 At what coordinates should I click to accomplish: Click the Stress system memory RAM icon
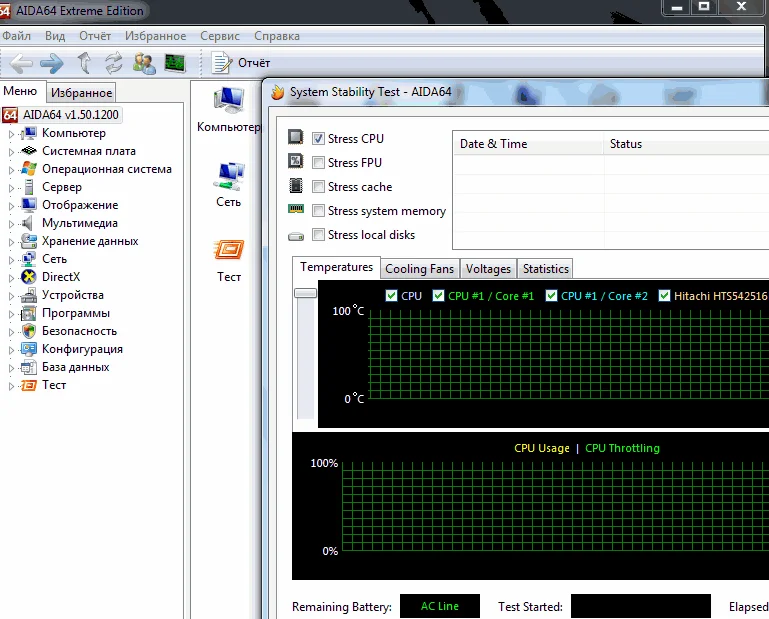[296, 209]
